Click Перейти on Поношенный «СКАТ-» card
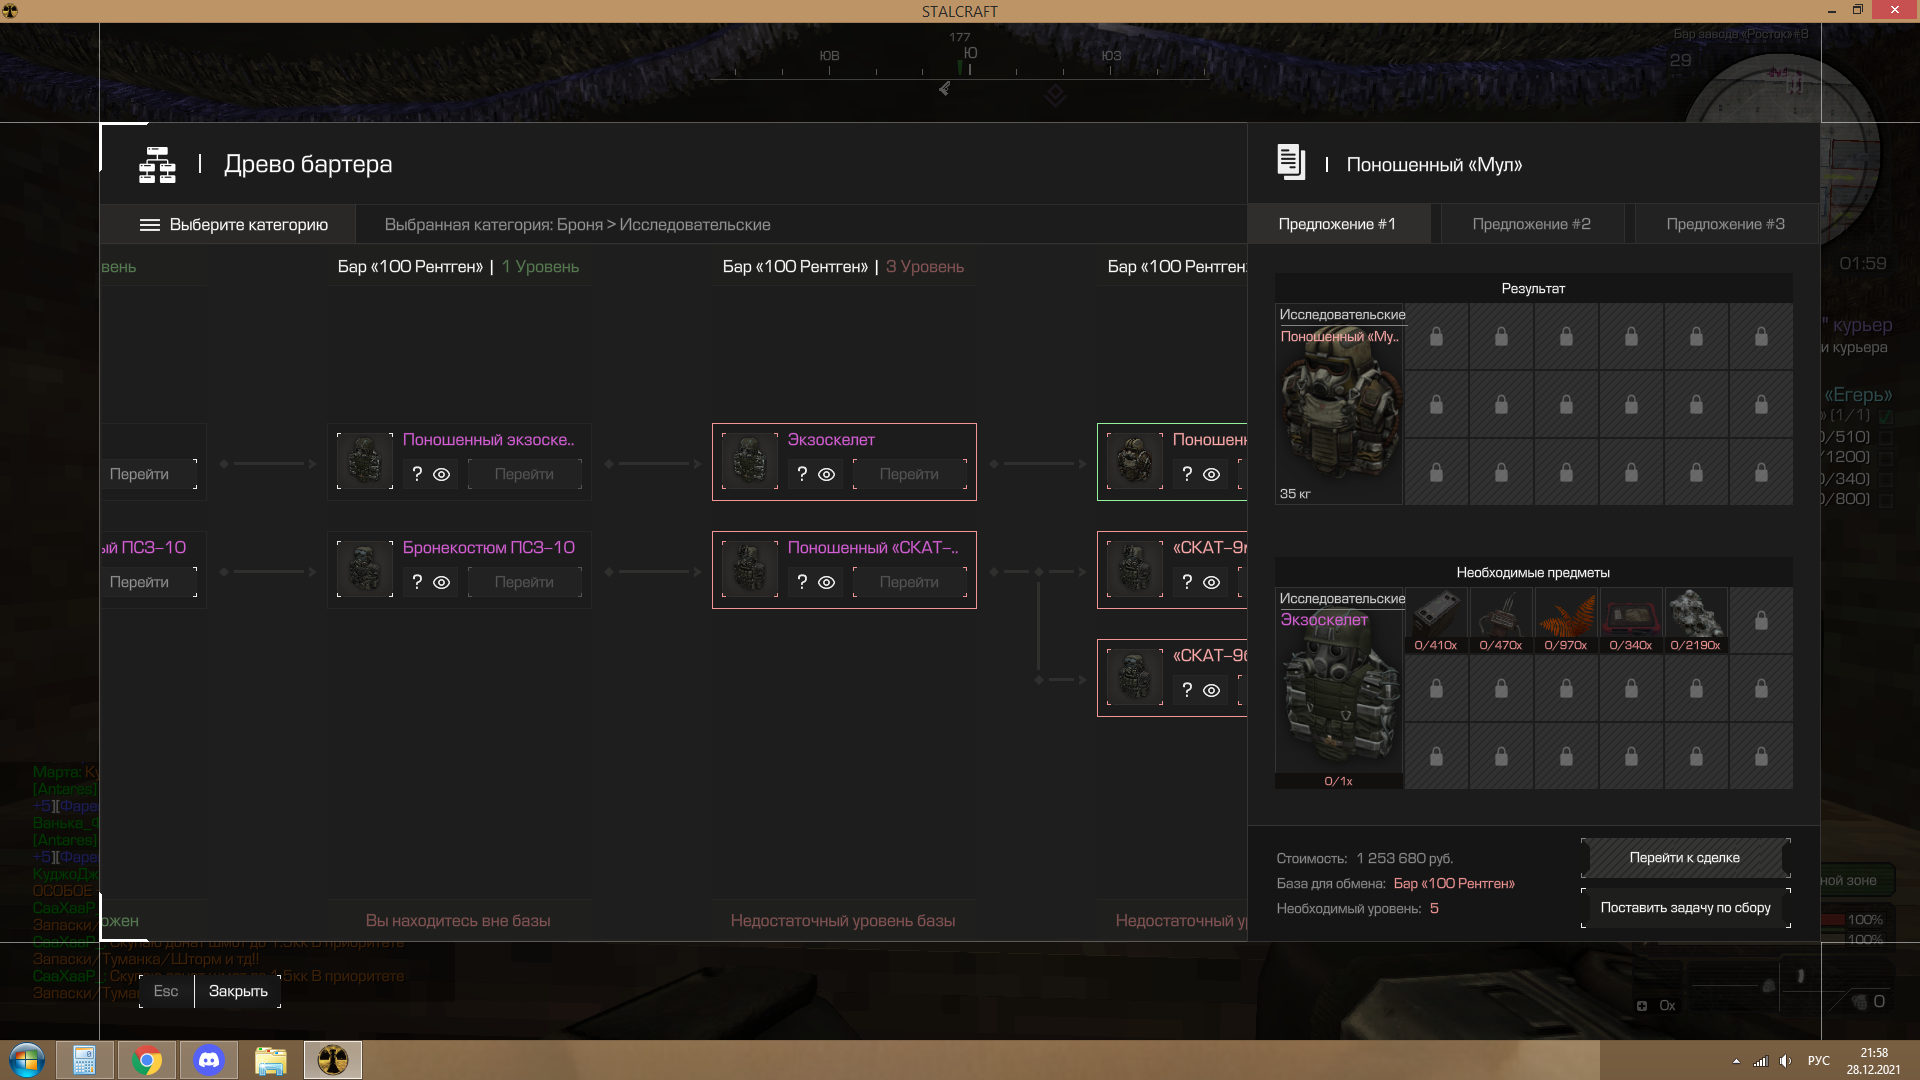The width and height of the screenshot is (1920, 1080). click(909, 582)
